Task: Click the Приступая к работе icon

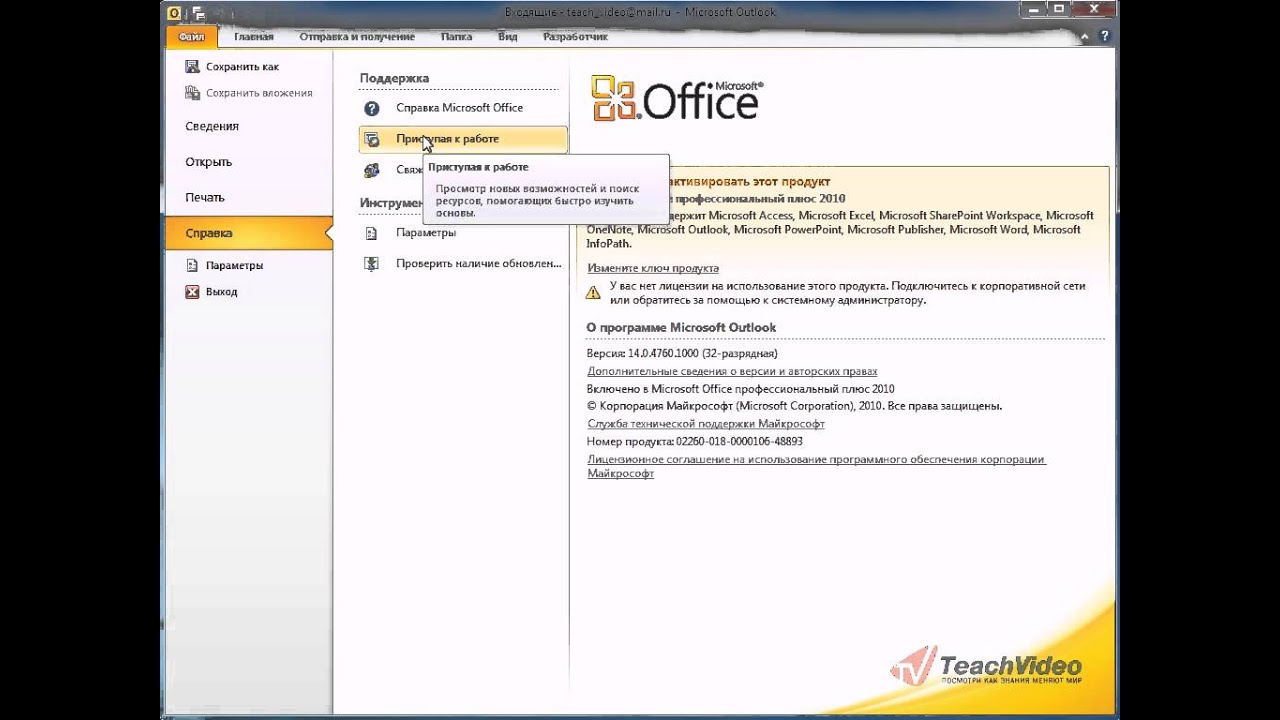Action: pos(372,139)
